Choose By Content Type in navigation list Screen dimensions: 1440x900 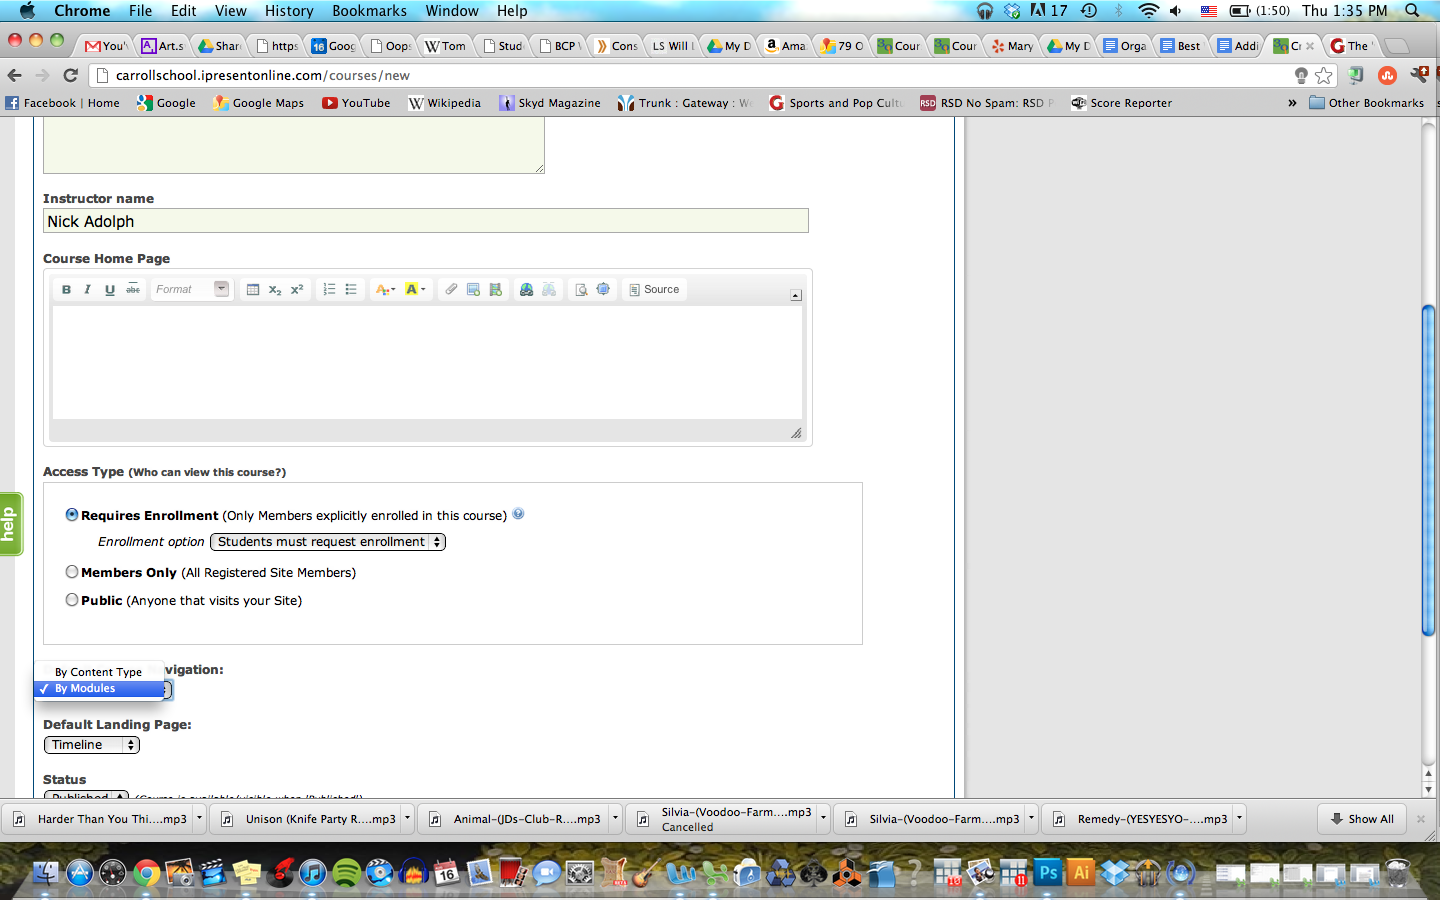(99, 672)
